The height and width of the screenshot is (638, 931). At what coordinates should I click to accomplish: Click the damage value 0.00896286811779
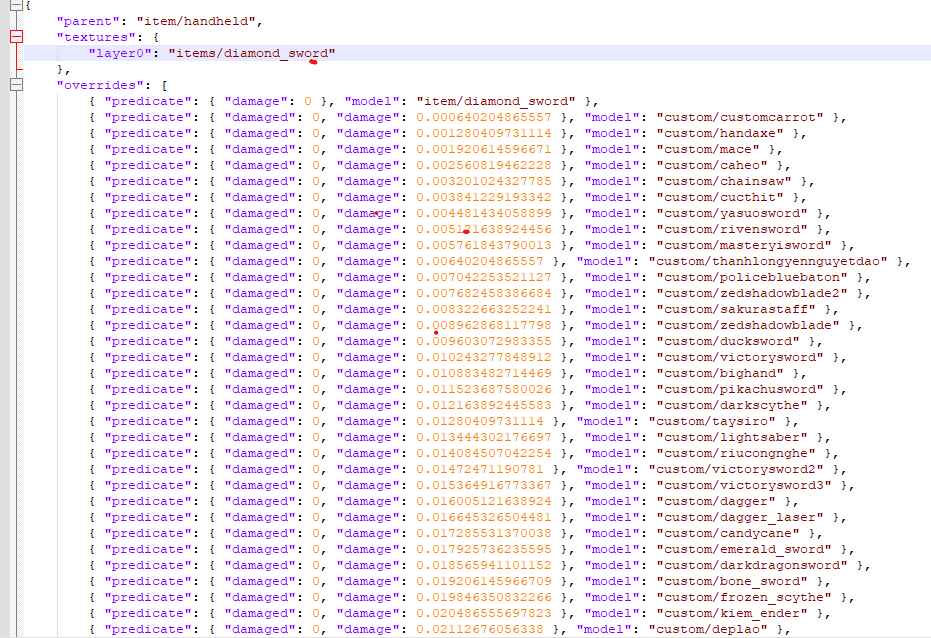point(484,326)
